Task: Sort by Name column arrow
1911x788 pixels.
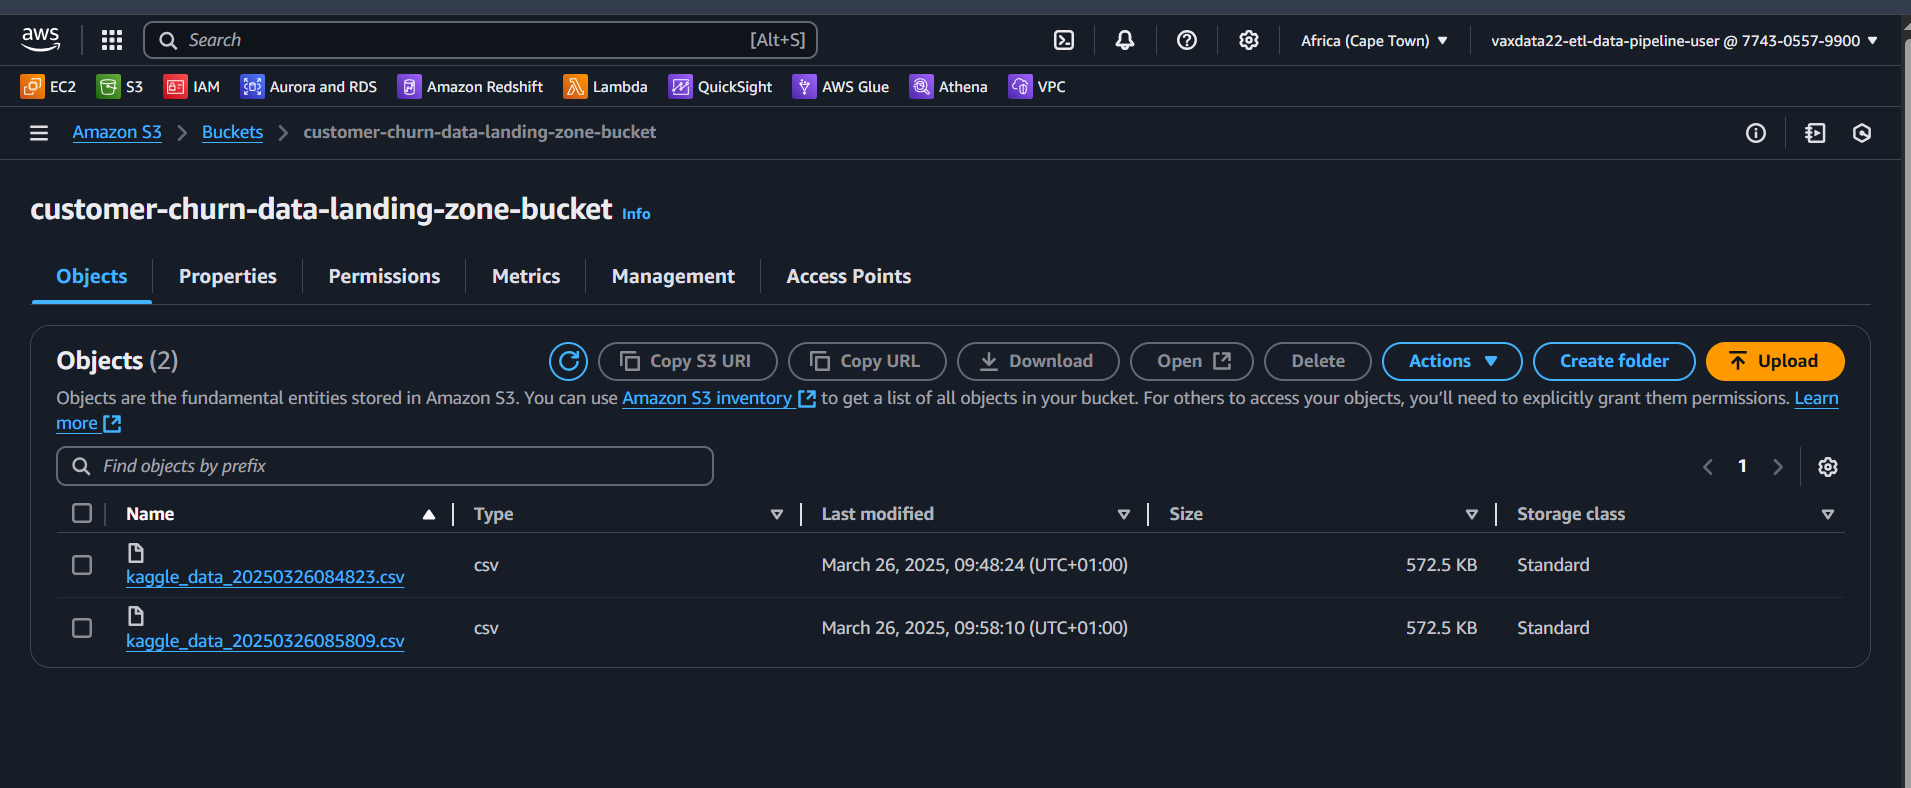Action: [x=429, y=514]
